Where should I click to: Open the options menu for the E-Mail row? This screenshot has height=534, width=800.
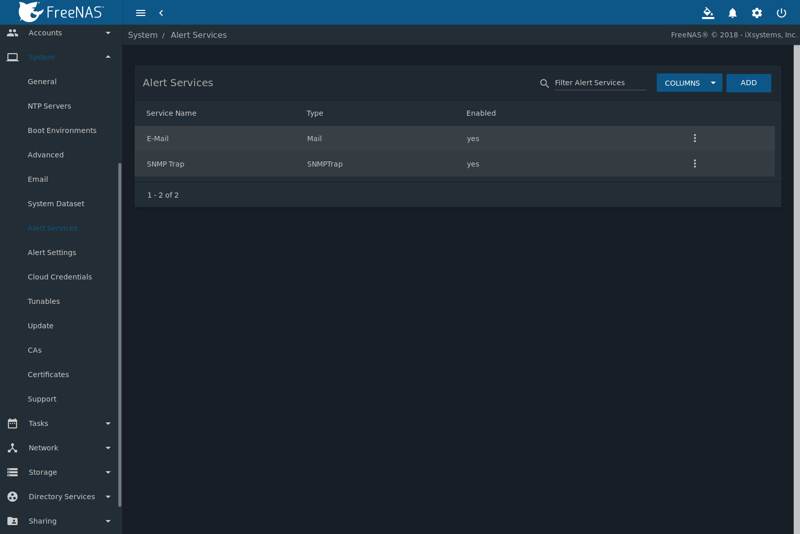pos(694,138)
